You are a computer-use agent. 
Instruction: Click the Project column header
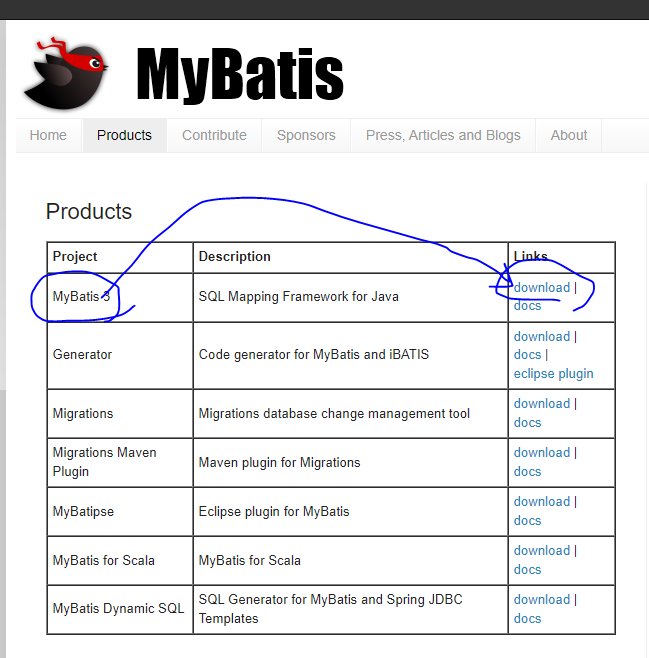[120, 257]
